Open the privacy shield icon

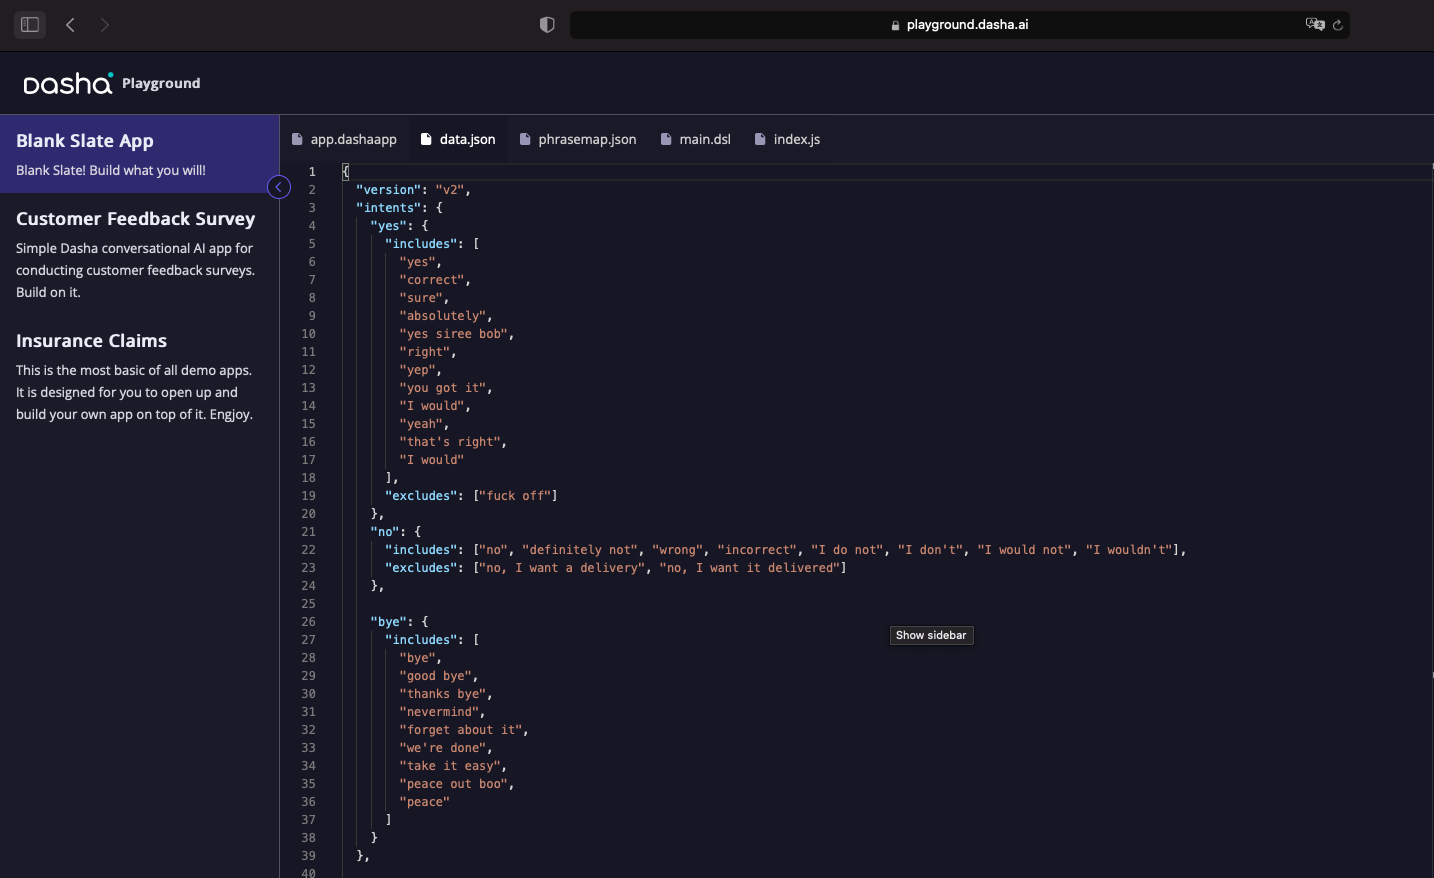click(547, 25)
